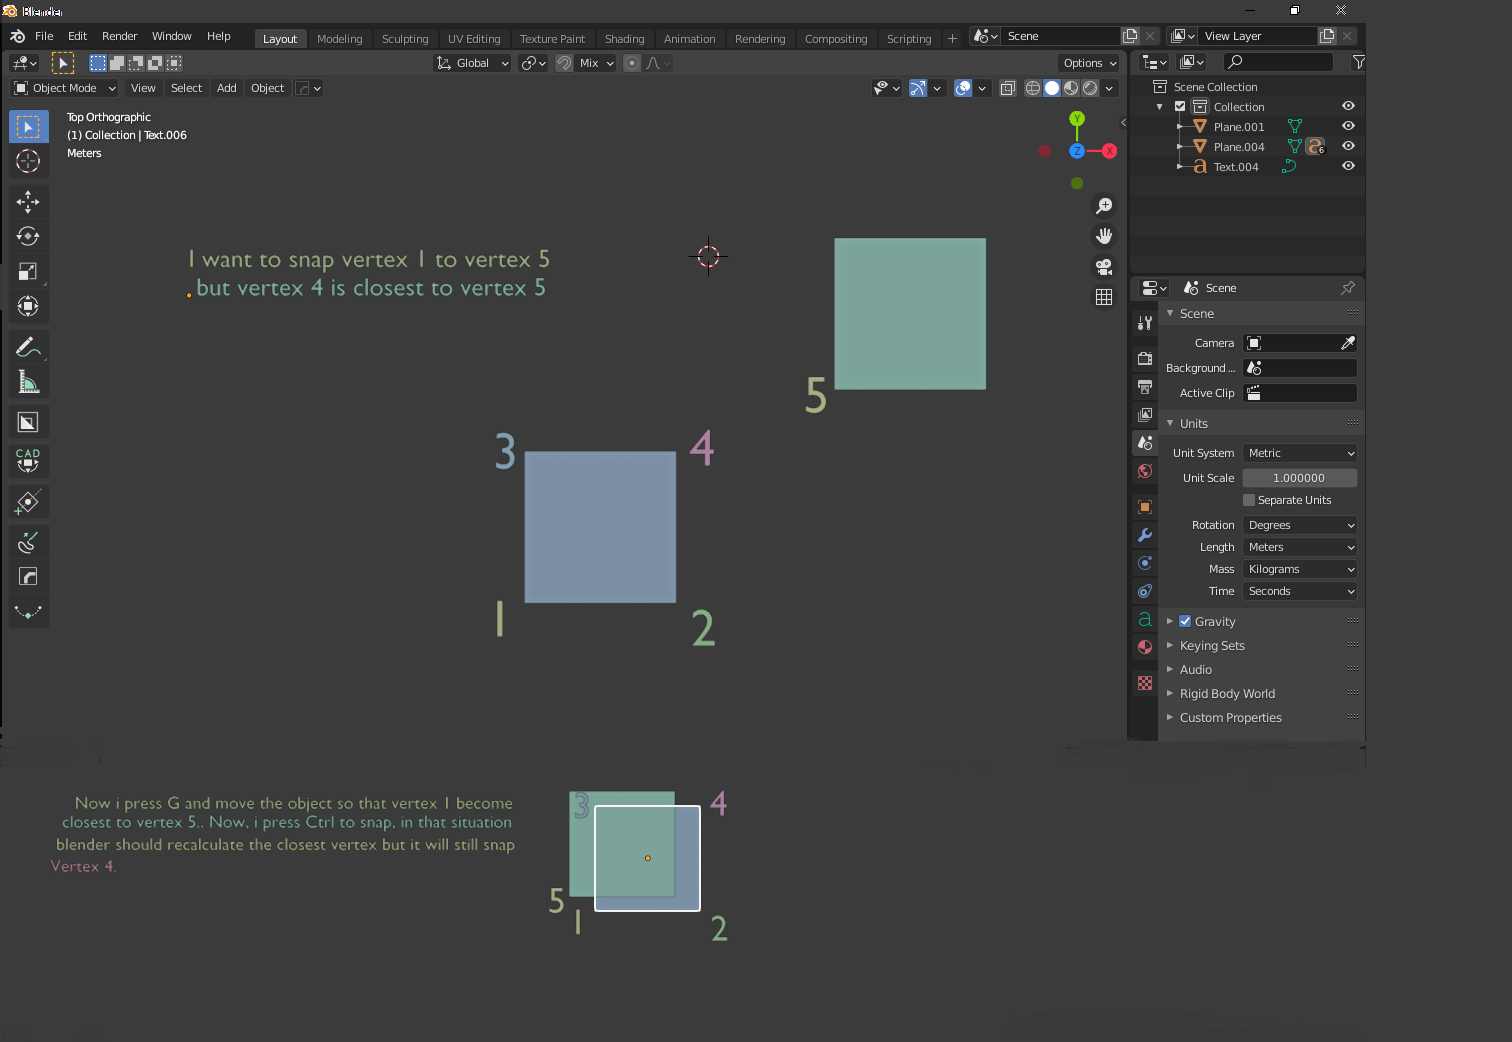Viewport: 1512px width, 1042px height.
Task: Open the Render menu
Action: 119,36
